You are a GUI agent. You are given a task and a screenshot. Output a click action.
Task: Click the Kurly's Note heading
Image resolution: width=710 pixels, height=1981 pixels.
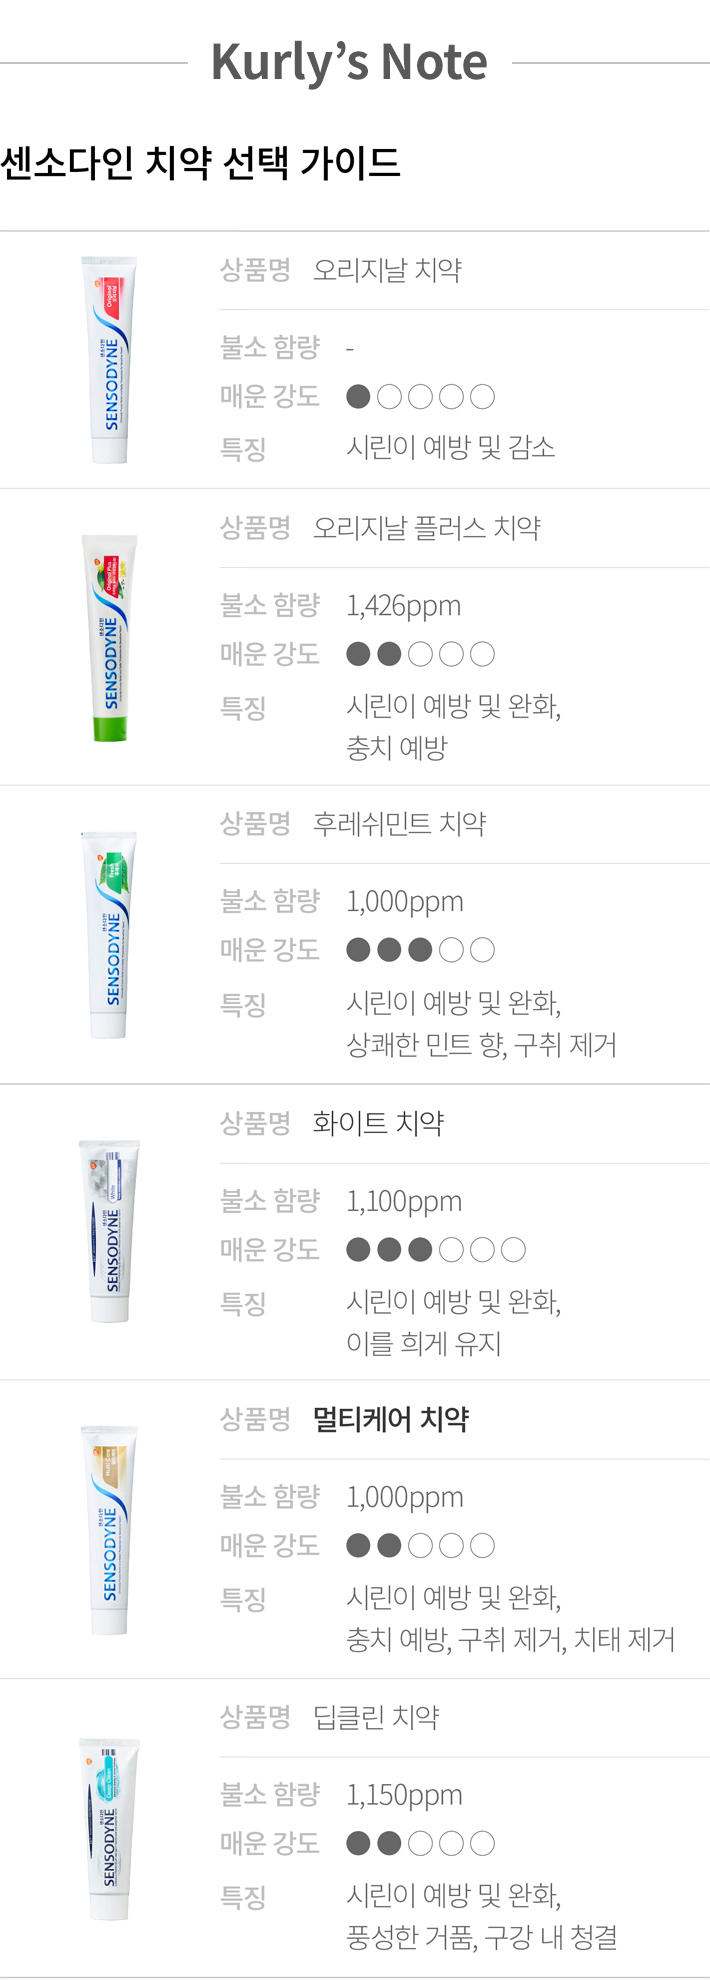(x=349, y=62)
